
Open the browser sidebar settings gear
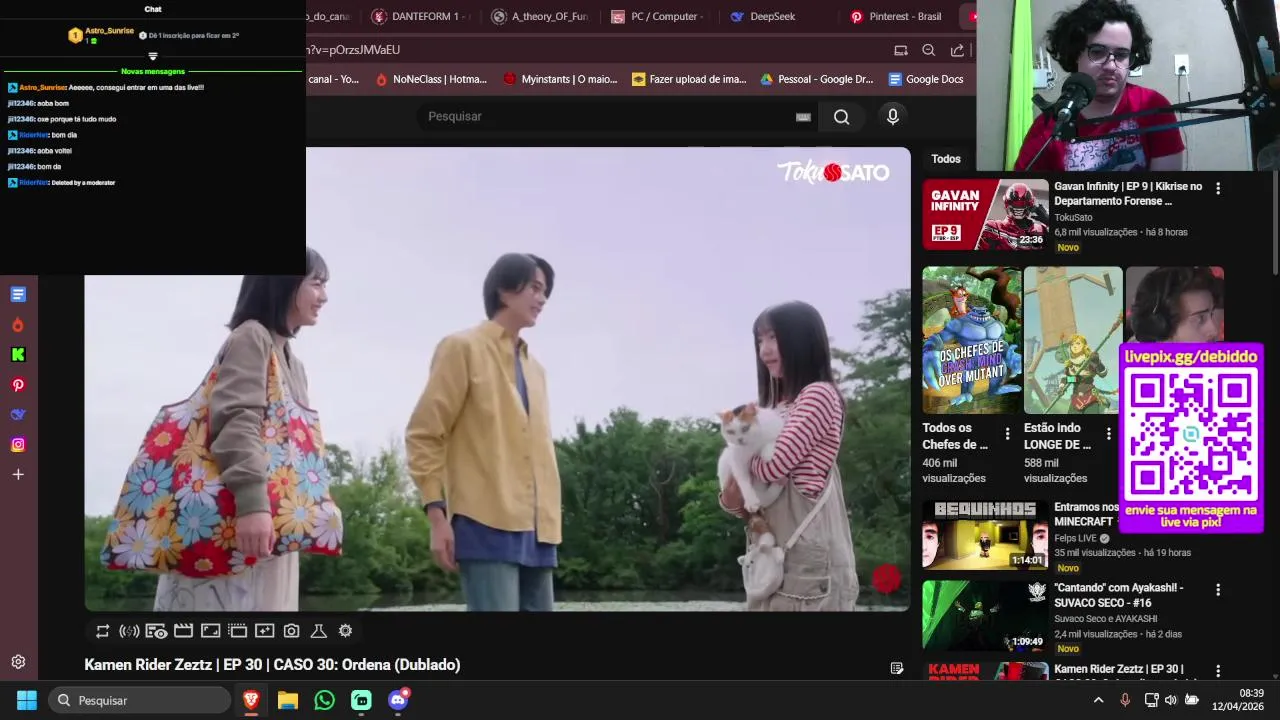tap(18, 662)
